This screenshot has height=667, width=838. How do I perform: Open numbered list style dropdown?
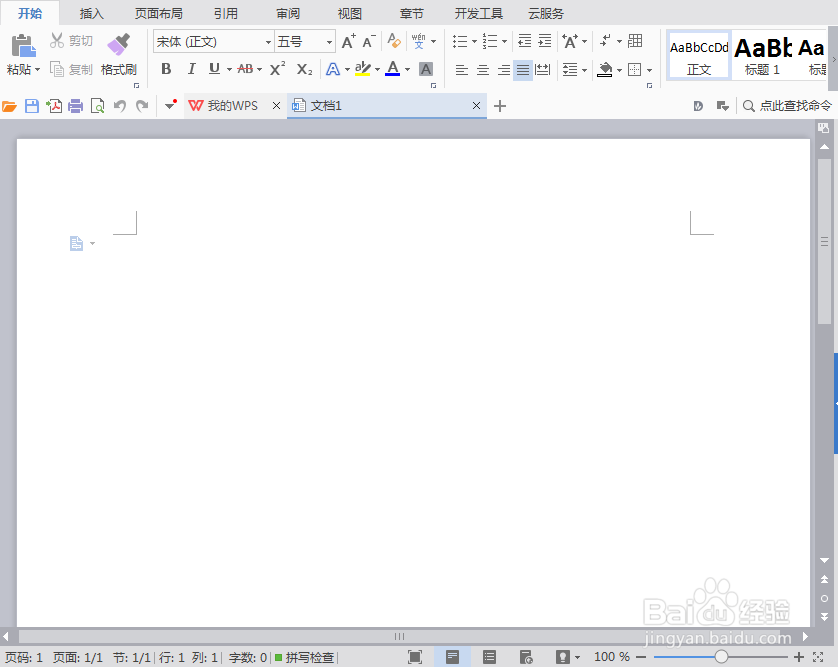(x=505, y=41)
